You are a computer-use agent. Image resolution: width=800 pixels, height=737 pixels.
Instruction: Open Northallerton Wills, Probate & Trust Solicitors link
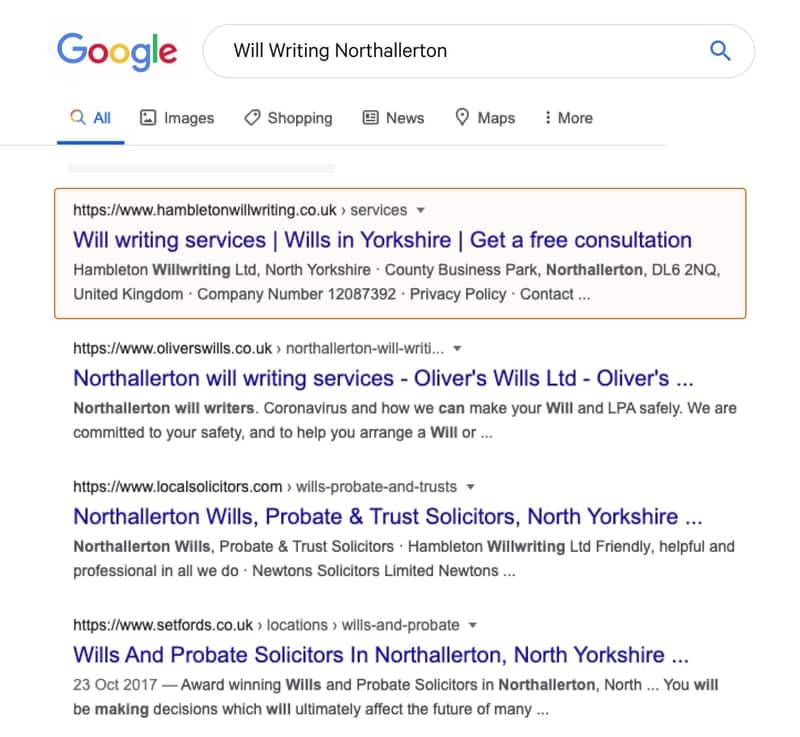click(388, 516)
